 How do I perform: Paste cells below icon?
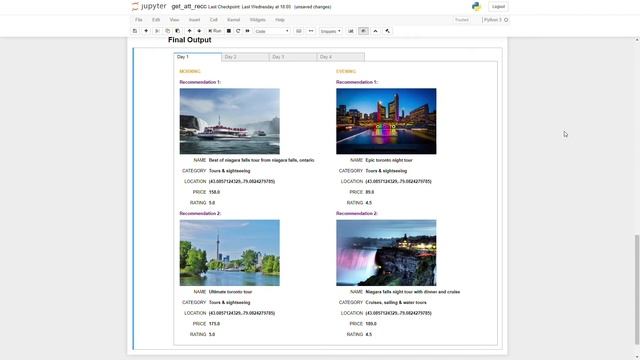click(178, 31)
